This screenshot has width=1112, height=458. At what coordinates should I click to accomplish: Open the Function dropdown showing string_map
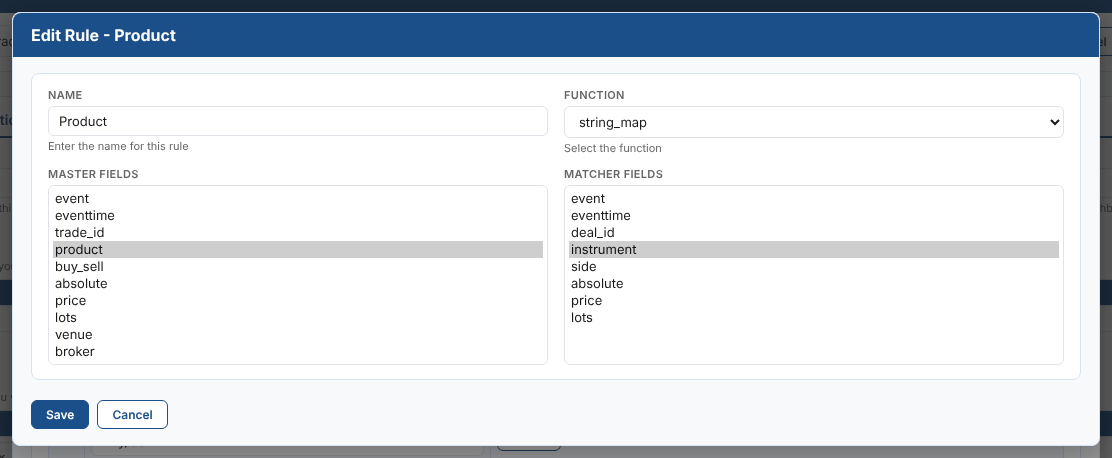click(813, 122)
